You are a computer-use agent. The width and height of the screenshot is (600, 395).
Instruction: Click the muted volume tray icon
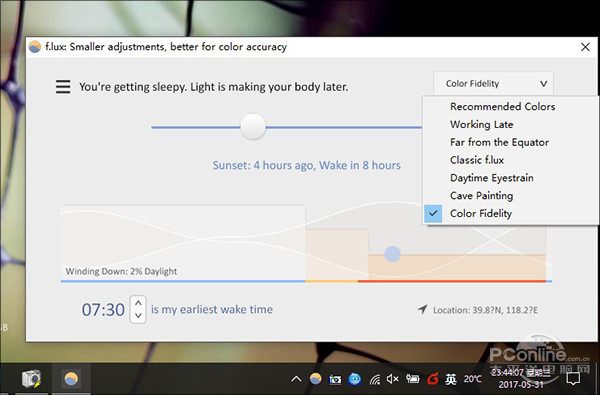click(x=393, y=379)
